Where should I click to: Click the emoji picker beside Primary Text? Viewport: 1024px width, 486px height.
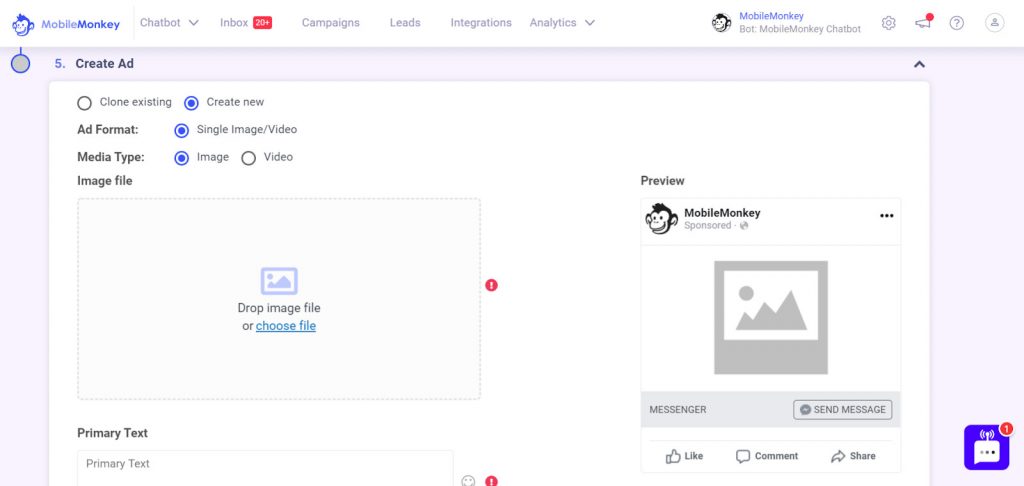tap(468, 481)
